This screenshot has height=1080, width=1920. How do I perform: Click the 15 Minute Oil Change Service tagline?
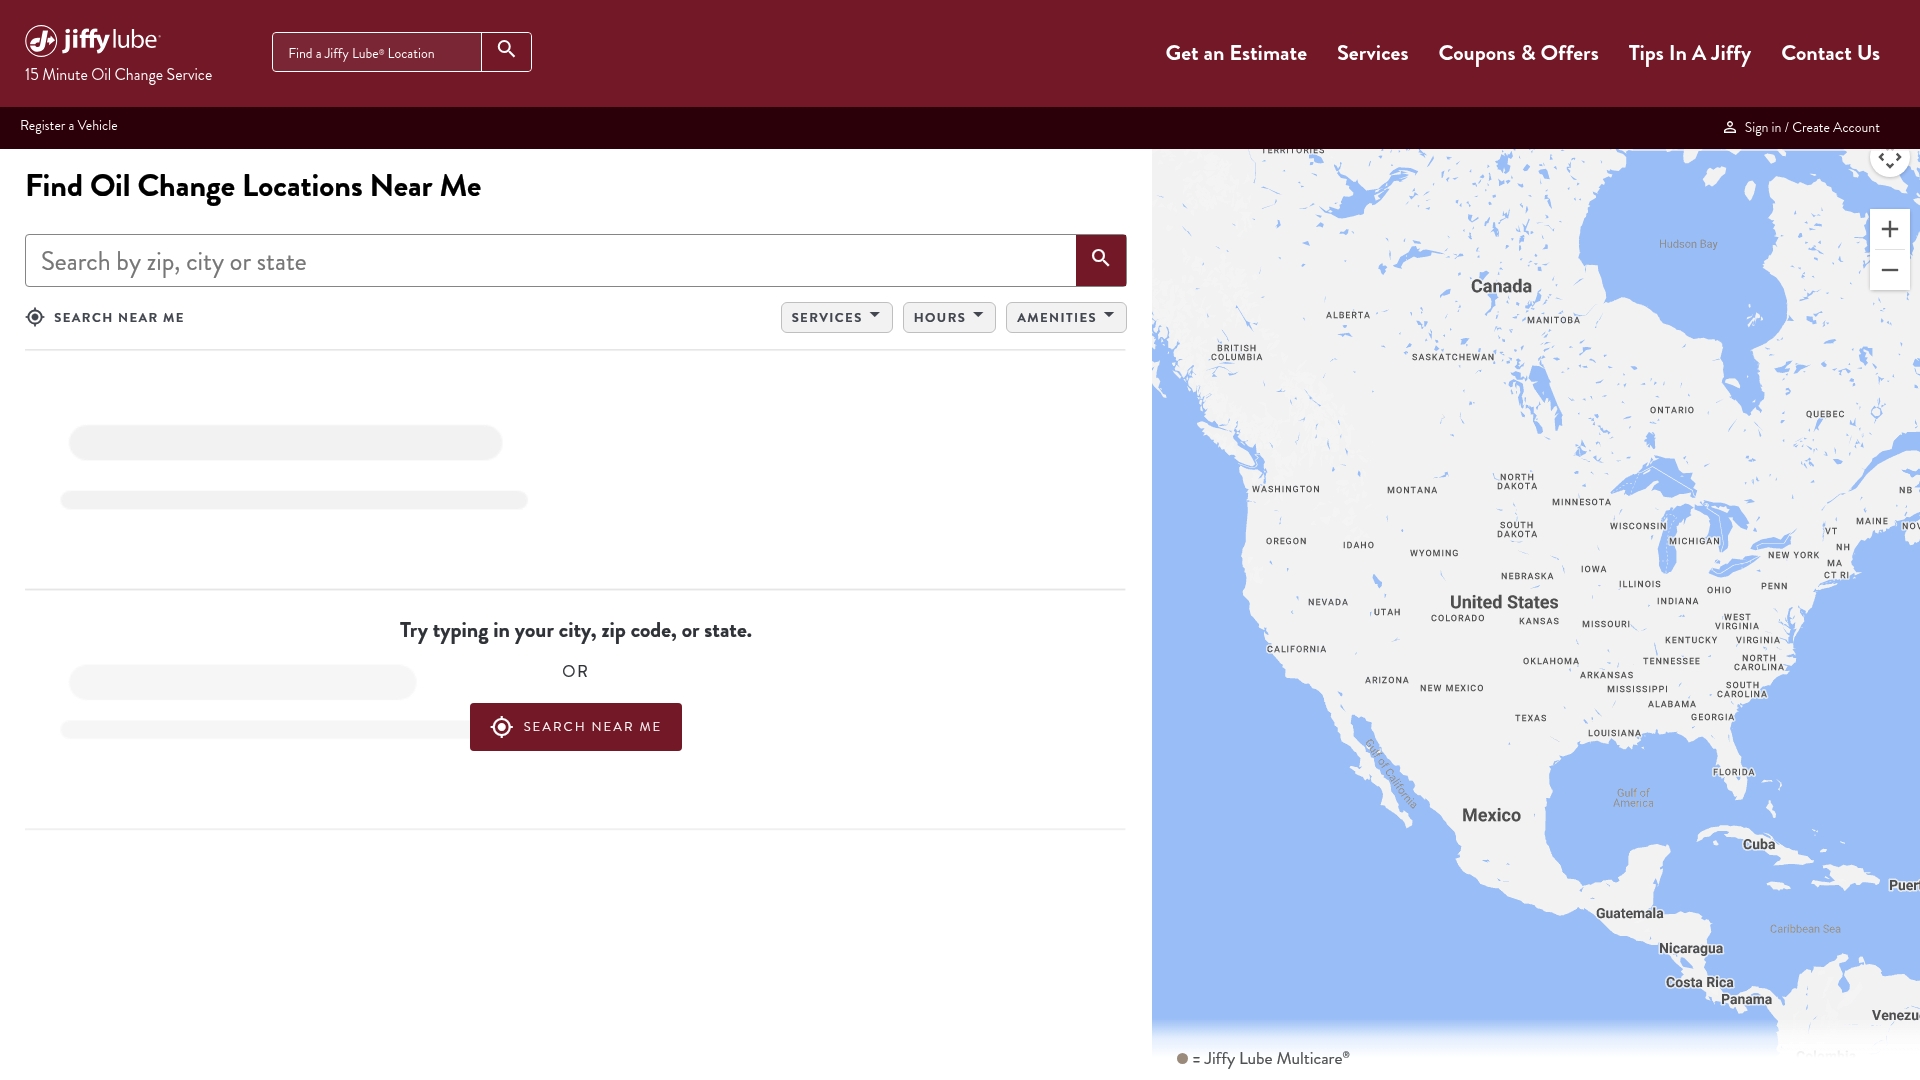118,75
